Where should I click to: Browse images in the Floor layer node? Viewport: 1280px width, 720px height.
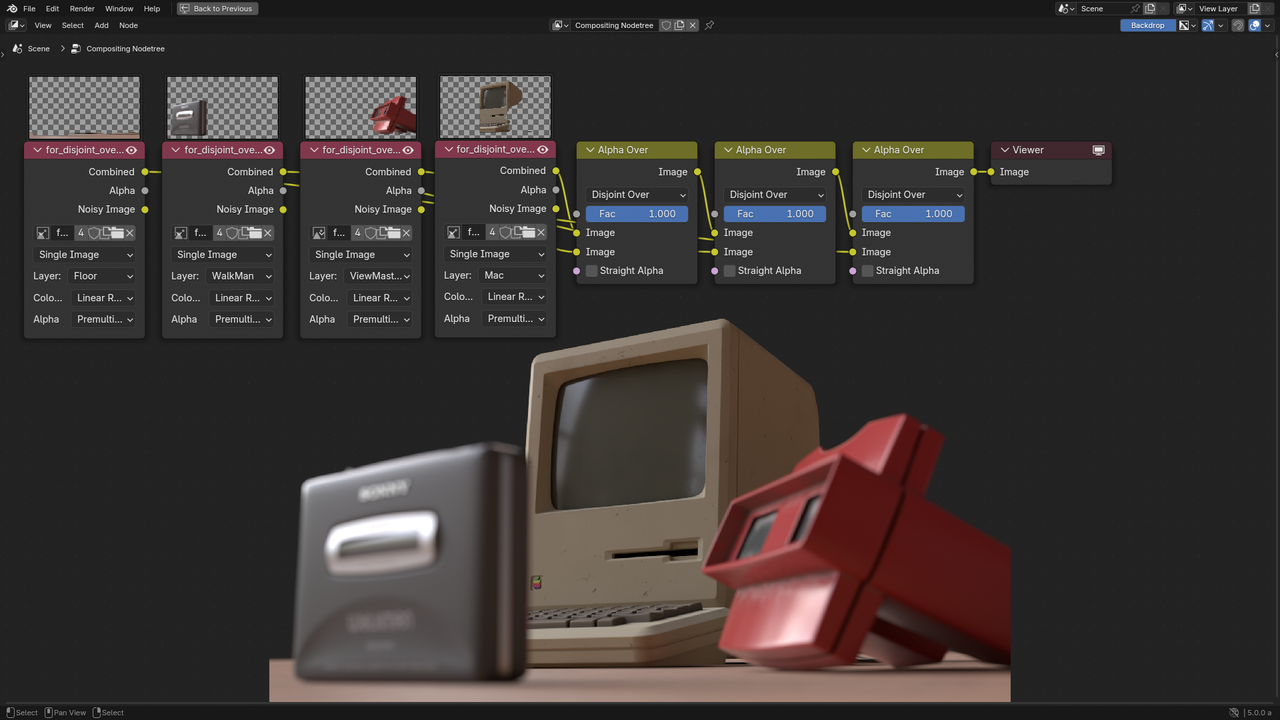point(42,233)
